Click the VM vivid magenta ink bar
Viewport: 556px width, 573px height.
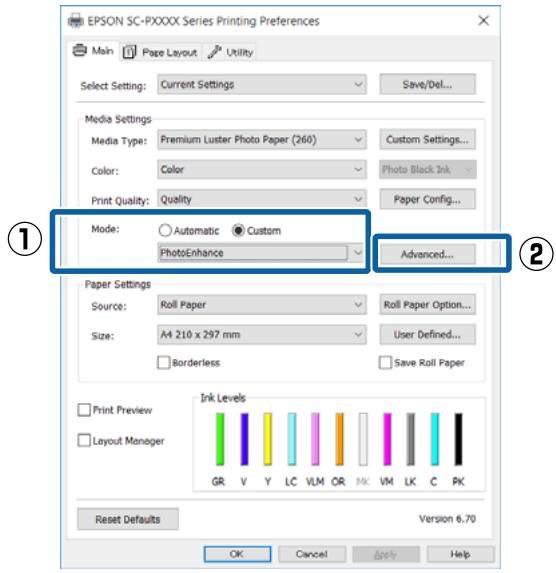coord(387,439)
